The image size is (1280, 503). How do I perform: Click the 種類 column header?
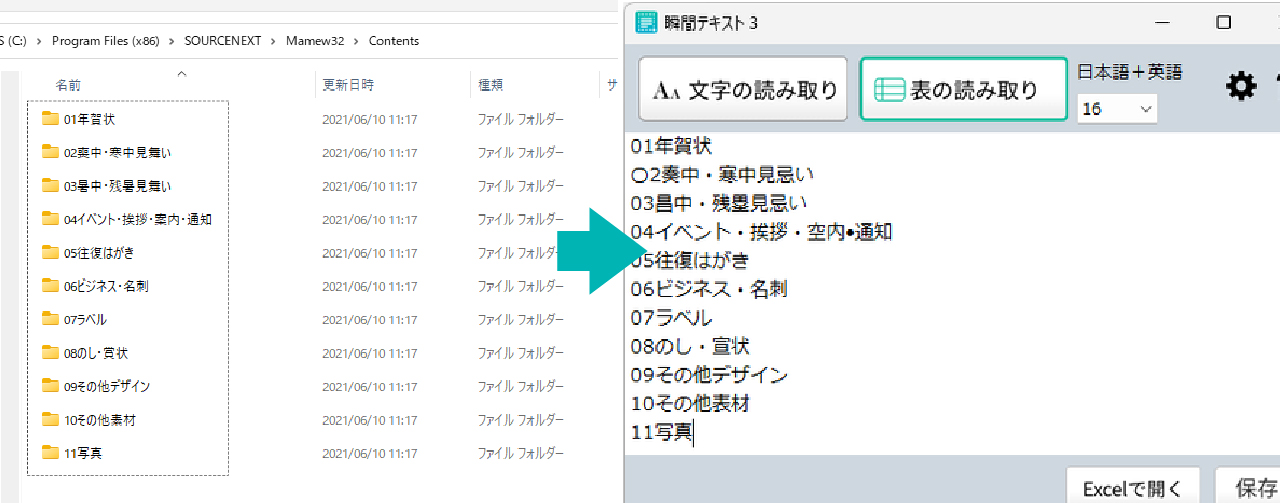coord(490,86)
